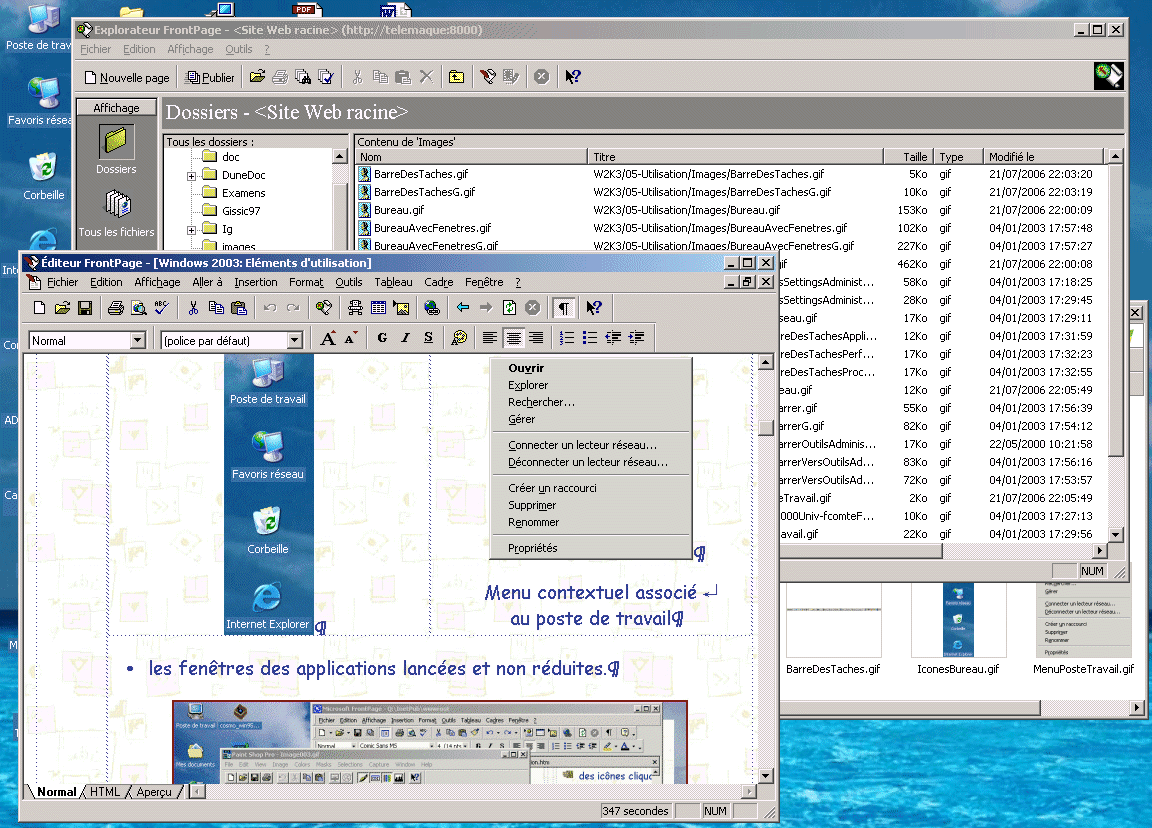Toggle center alignment in formatting toolbar
The height and width of the screenshot is (828, 1152).
coord(514,339)
